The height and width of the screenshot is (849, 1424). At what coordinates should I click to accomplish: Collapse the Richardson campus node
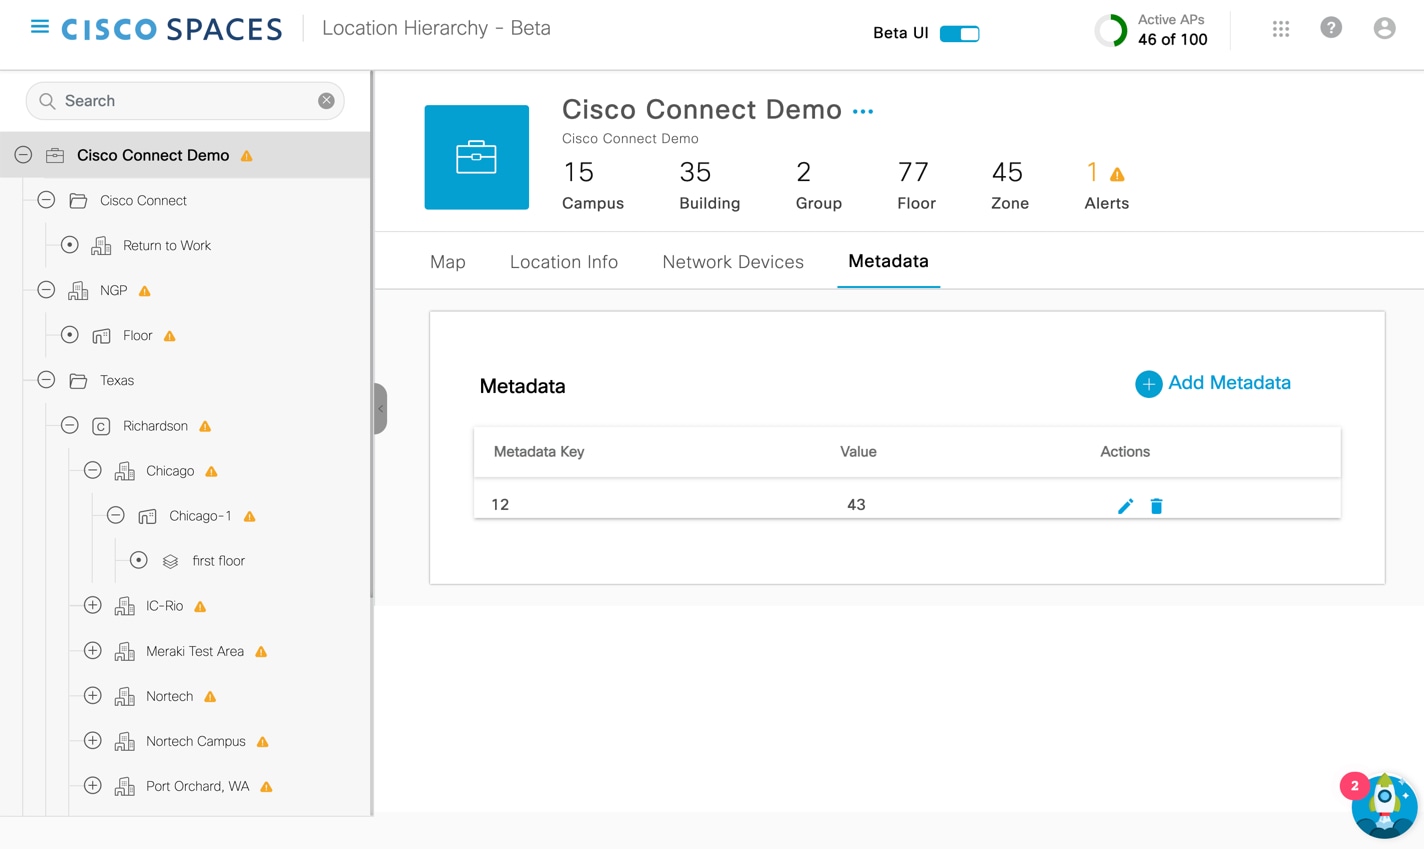69,425
